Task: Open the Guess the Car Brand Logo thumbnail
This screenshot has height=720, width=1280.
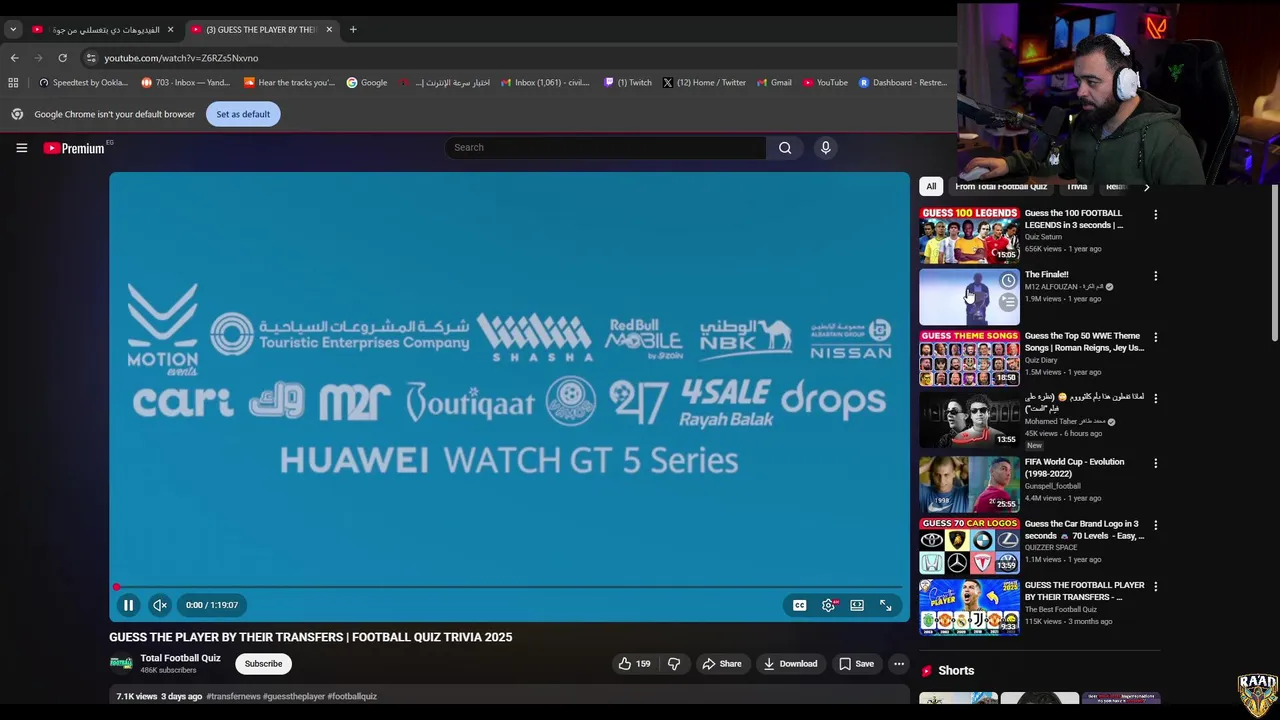Action: click(969, 545)
